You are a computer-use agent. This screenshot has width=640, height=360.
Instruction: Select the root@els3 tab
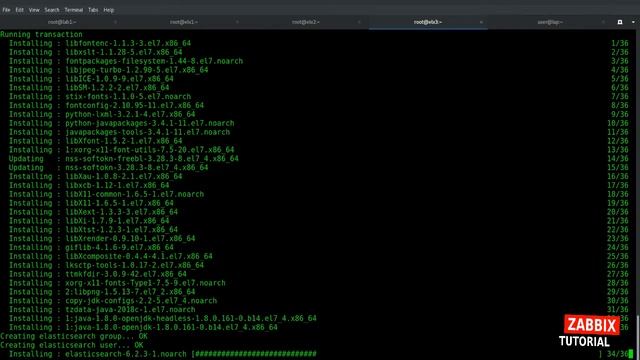(x=428, y=22)
